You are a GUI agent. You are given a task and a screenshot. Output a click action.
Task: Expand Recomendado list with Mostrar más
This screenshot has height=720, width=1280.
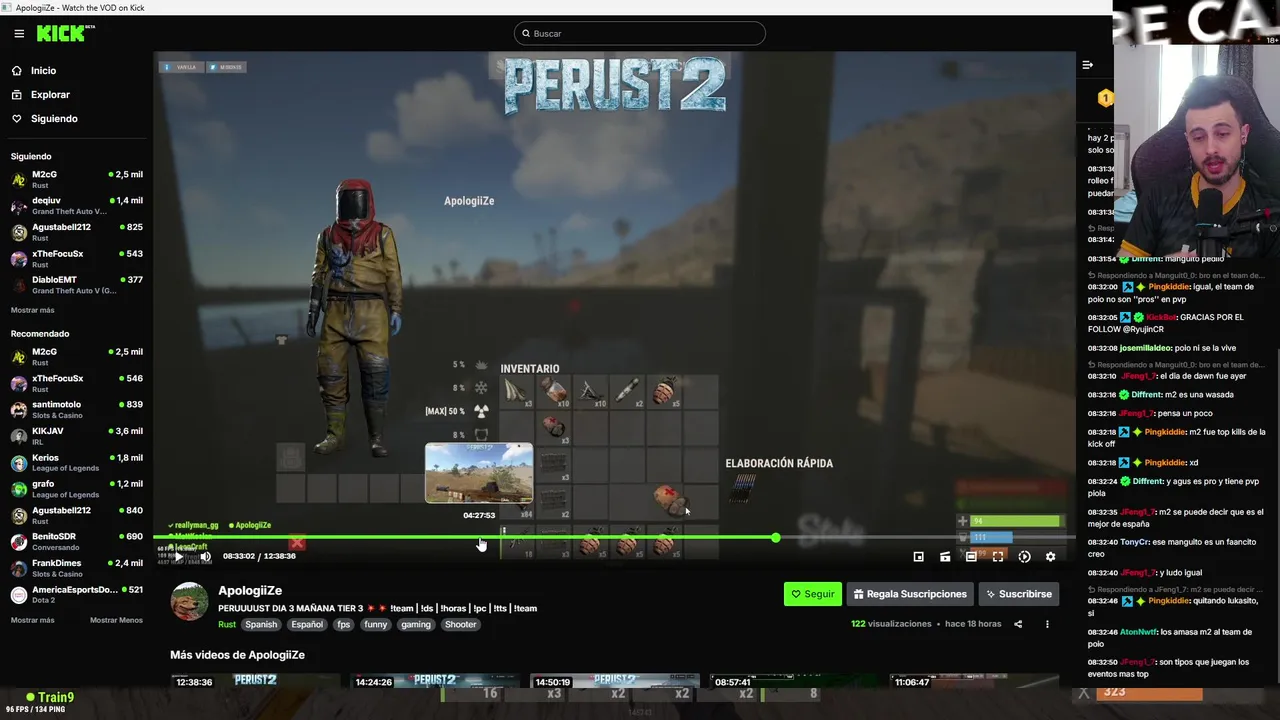coord(33,620)
